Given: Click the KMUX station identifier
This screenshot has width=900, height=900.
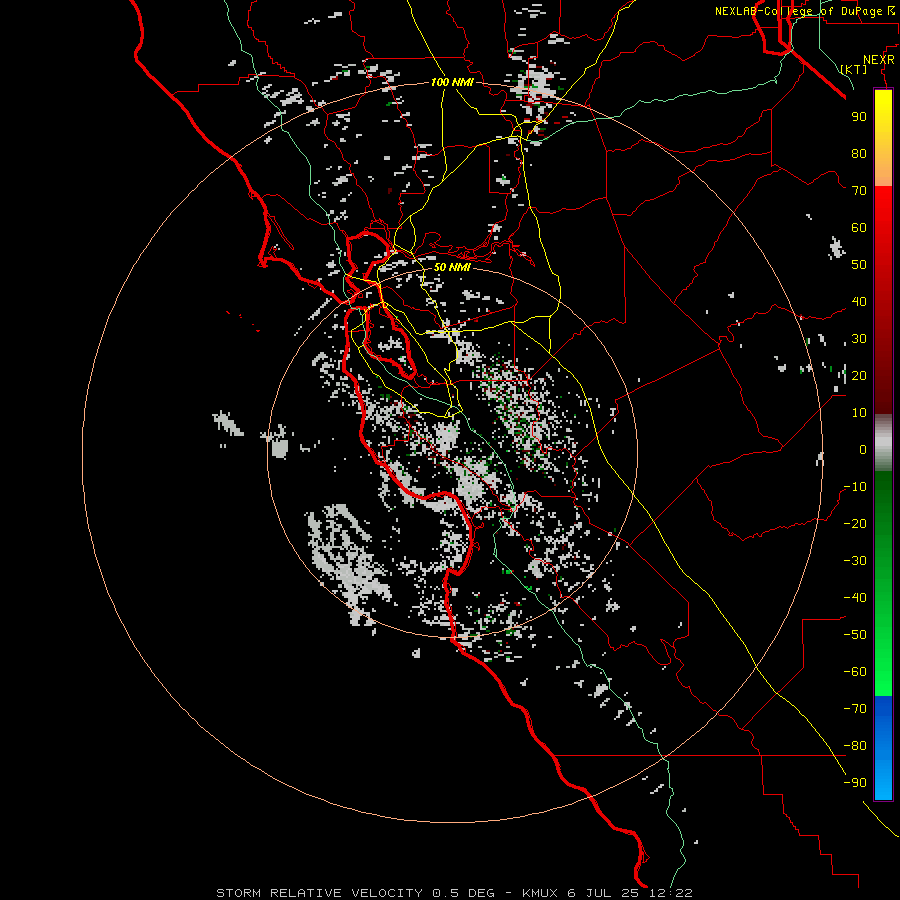Looking at the screenshot, I should [541, 893].
